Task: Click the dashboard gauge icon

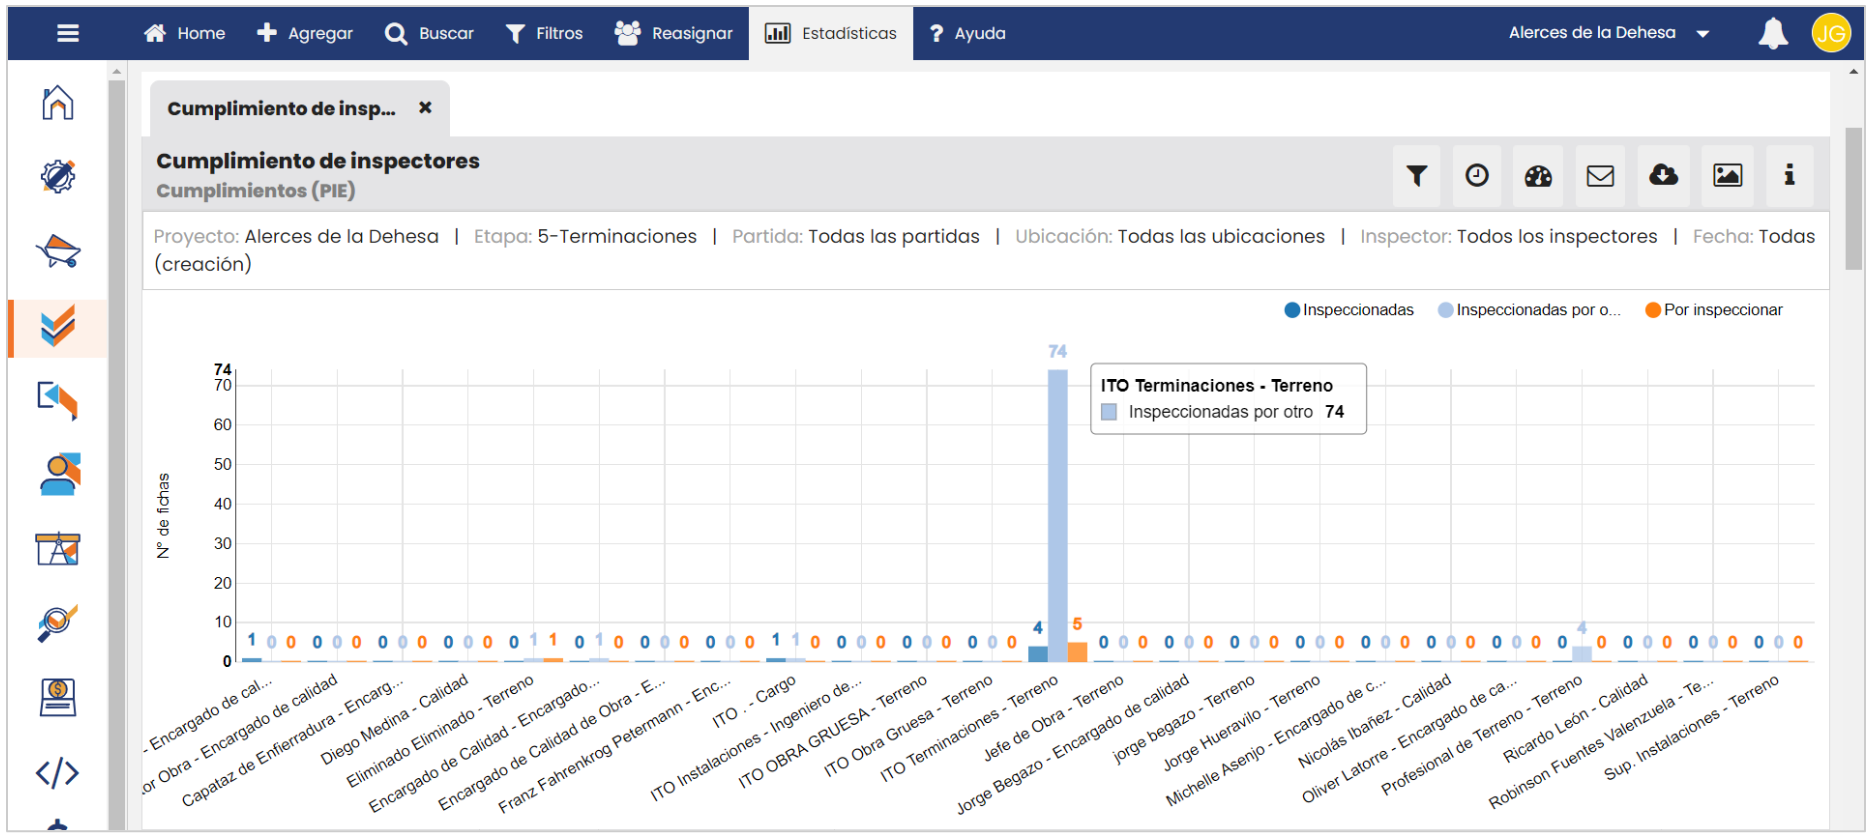Action: coord(1538,176)
